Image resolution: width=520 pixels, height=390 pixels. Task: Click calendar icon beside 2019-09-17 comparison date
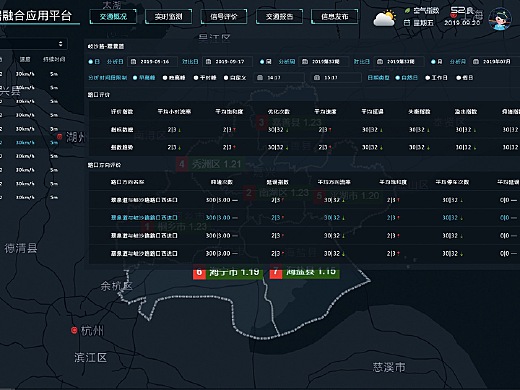click(x=208, y=62)
